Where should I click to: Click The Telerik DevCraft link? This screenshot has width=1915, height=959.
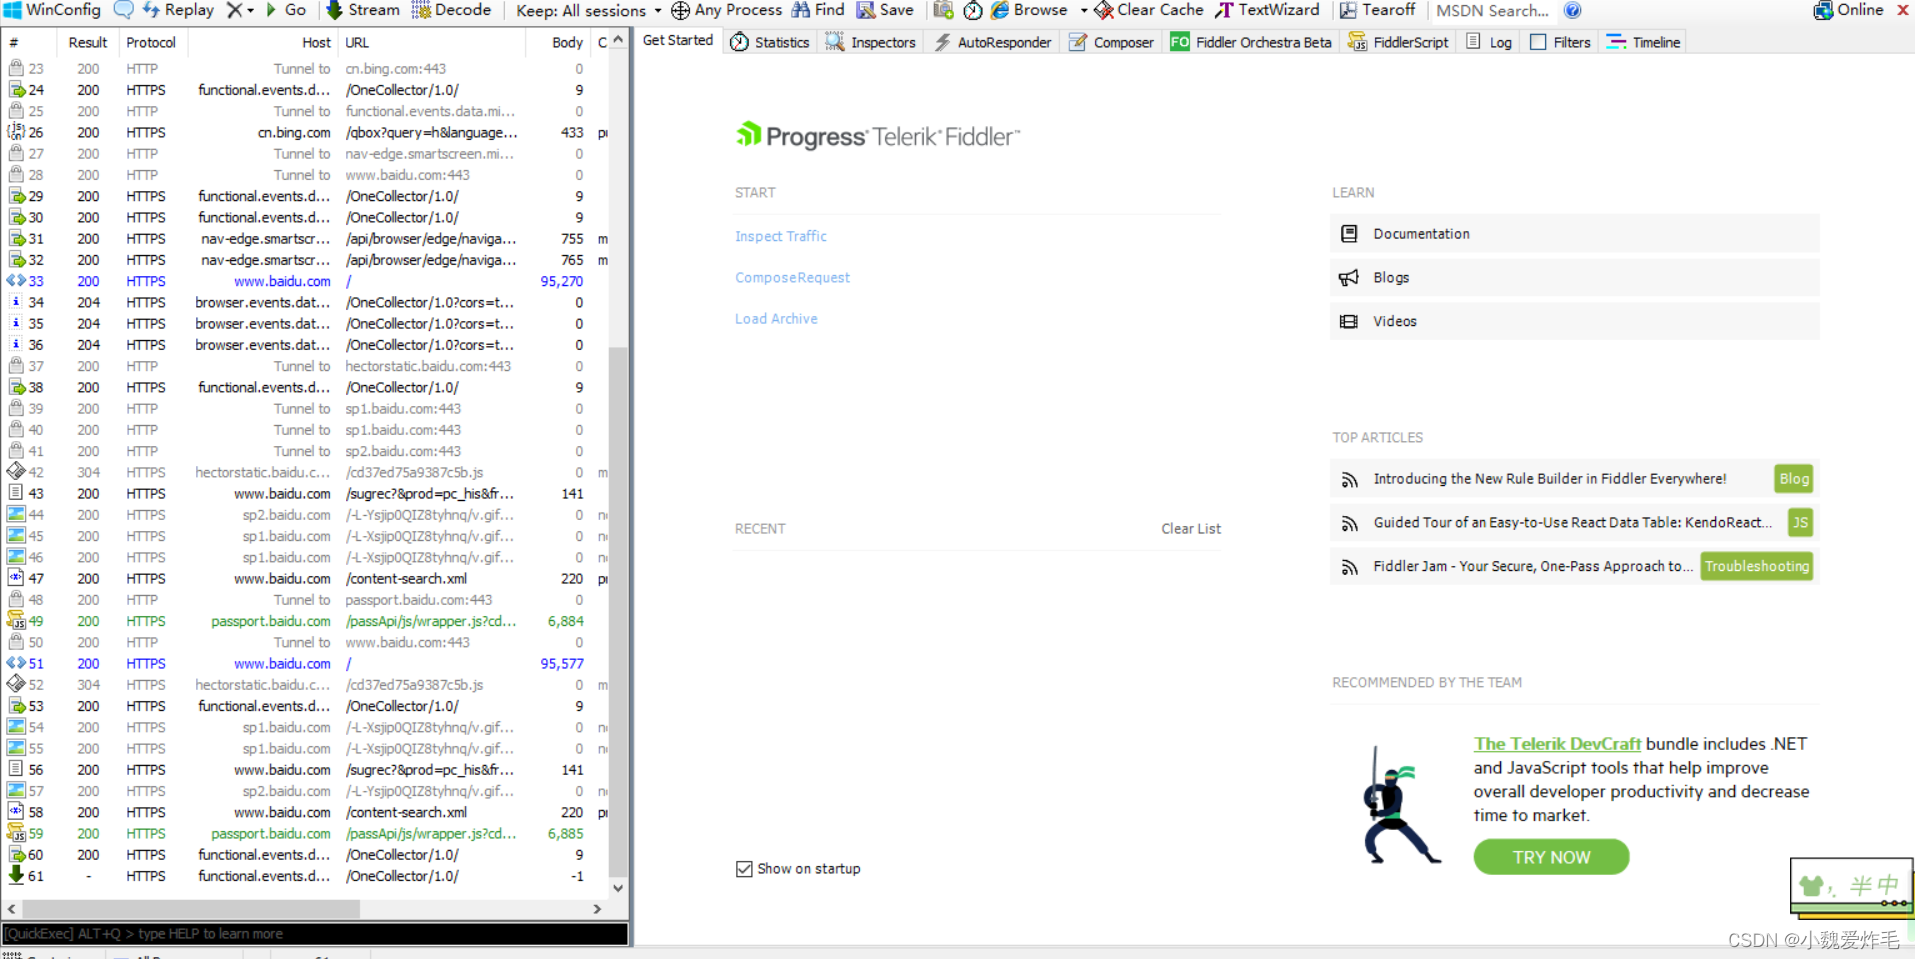click(x=1557, y=743)
